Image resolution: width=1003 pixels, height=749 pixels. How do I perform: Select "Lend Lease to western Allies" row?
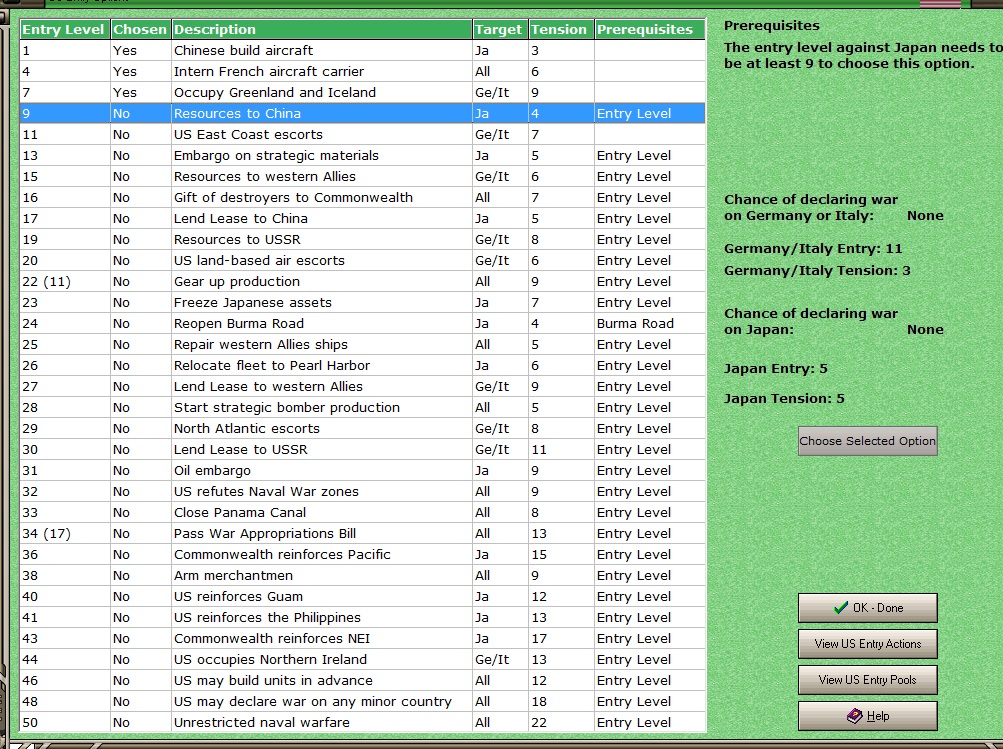coord(363,386)
